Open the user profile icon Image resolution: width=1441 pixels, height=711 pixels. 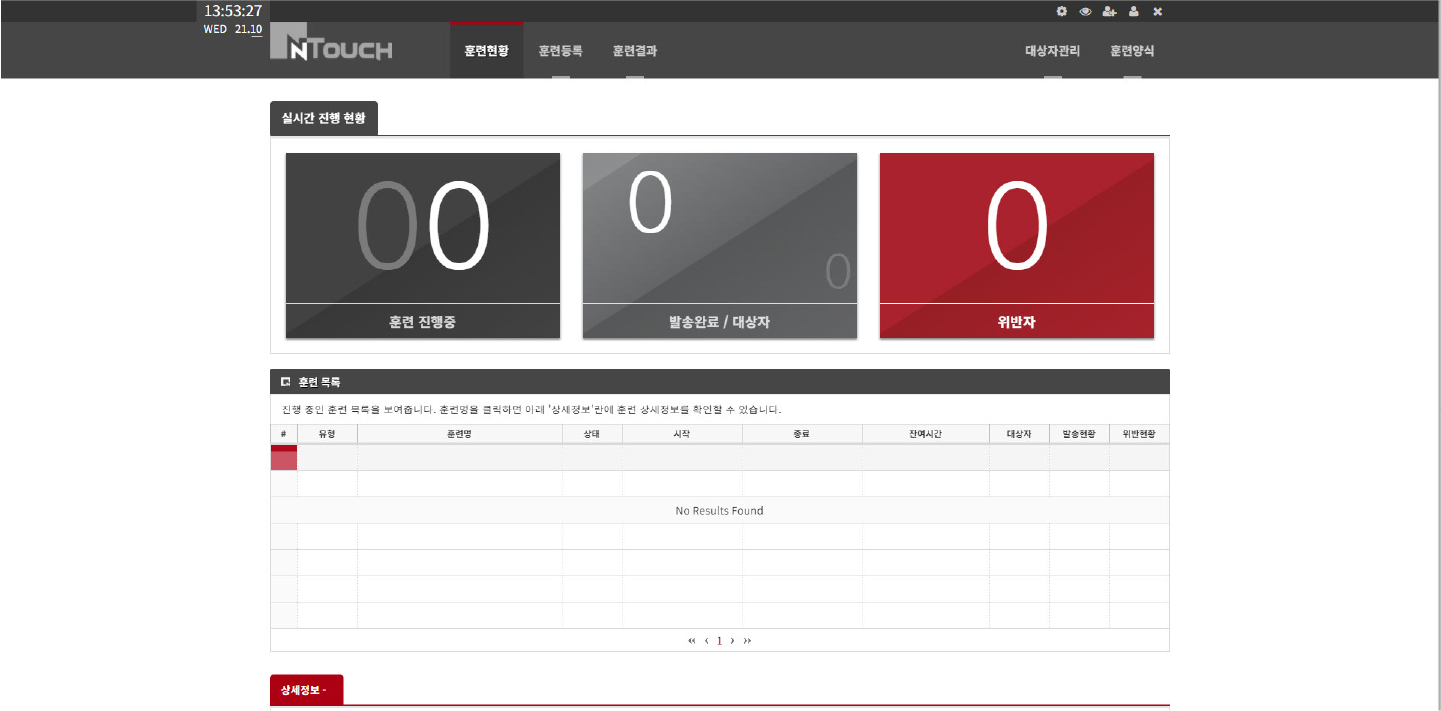click(x=1134, y=11)
